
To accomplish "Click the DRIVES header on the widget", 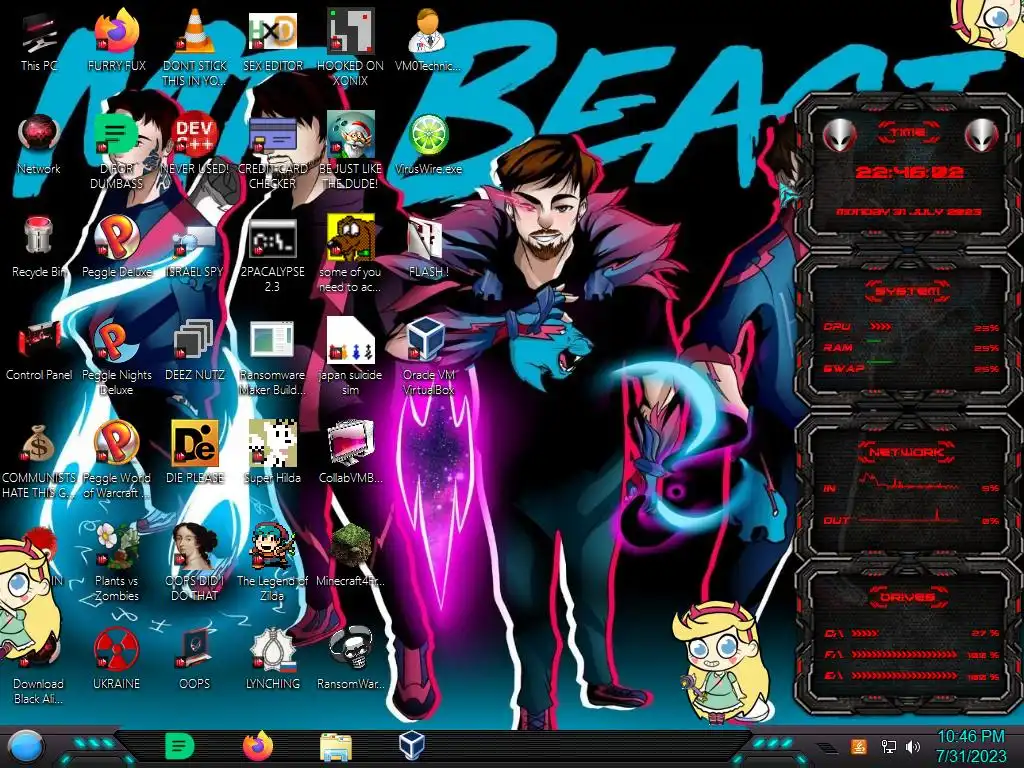I will 907,596.
